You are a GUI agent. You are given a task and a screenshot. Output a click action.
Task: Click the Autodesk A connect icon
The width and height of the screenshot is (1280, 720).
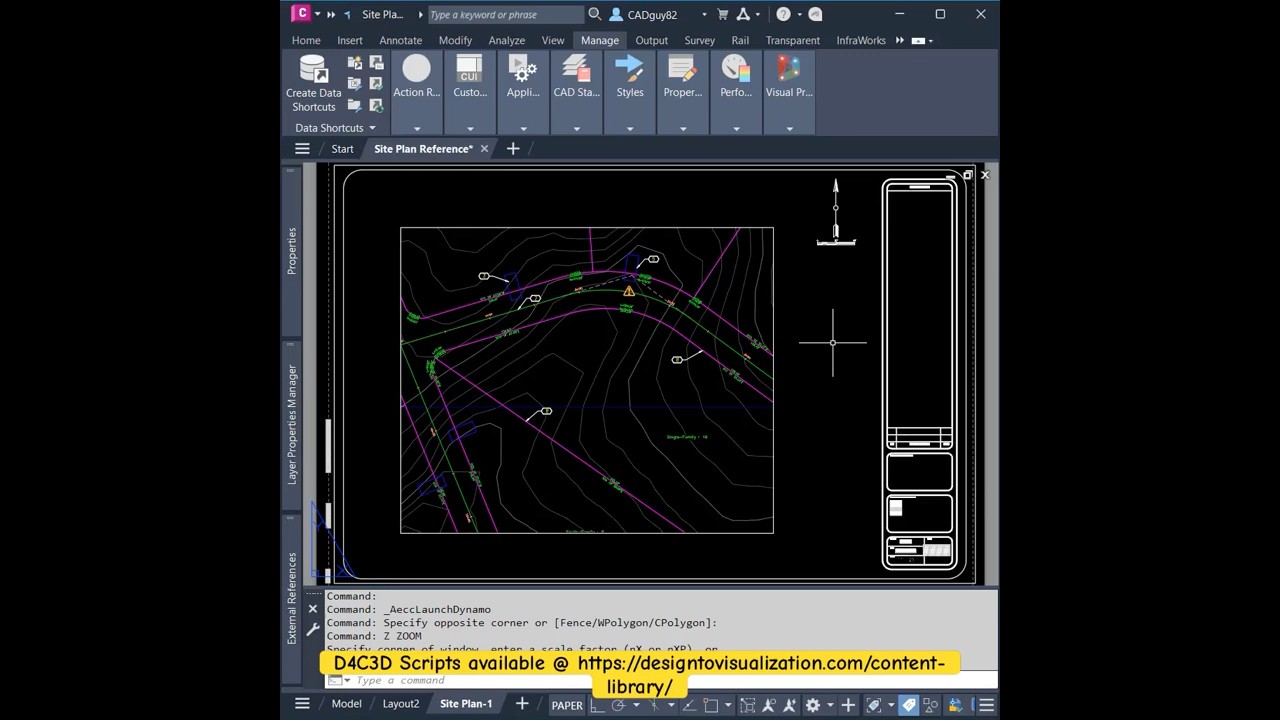[743, 14]
